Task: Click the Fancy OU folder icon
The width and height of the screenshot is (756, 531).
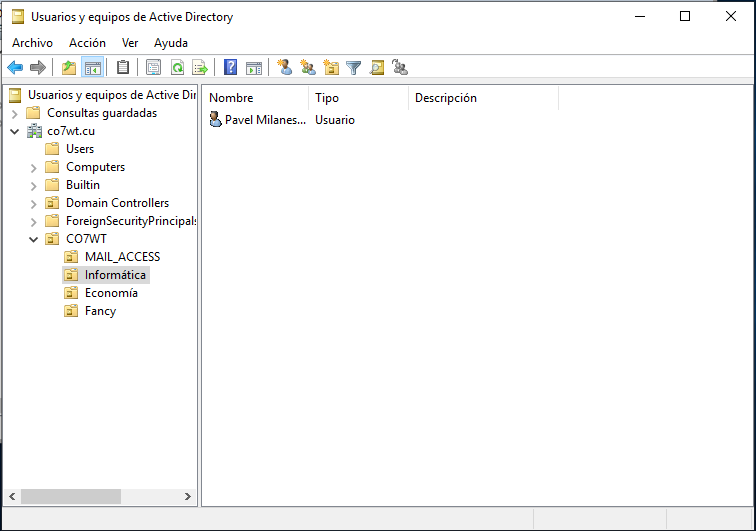Action: point(71,311)
